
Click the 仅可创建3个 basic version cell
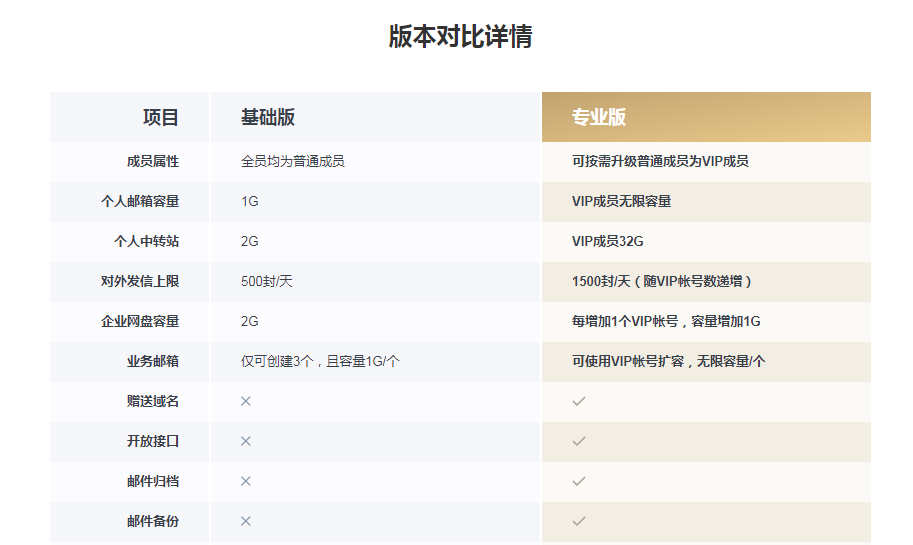point(320,361)
